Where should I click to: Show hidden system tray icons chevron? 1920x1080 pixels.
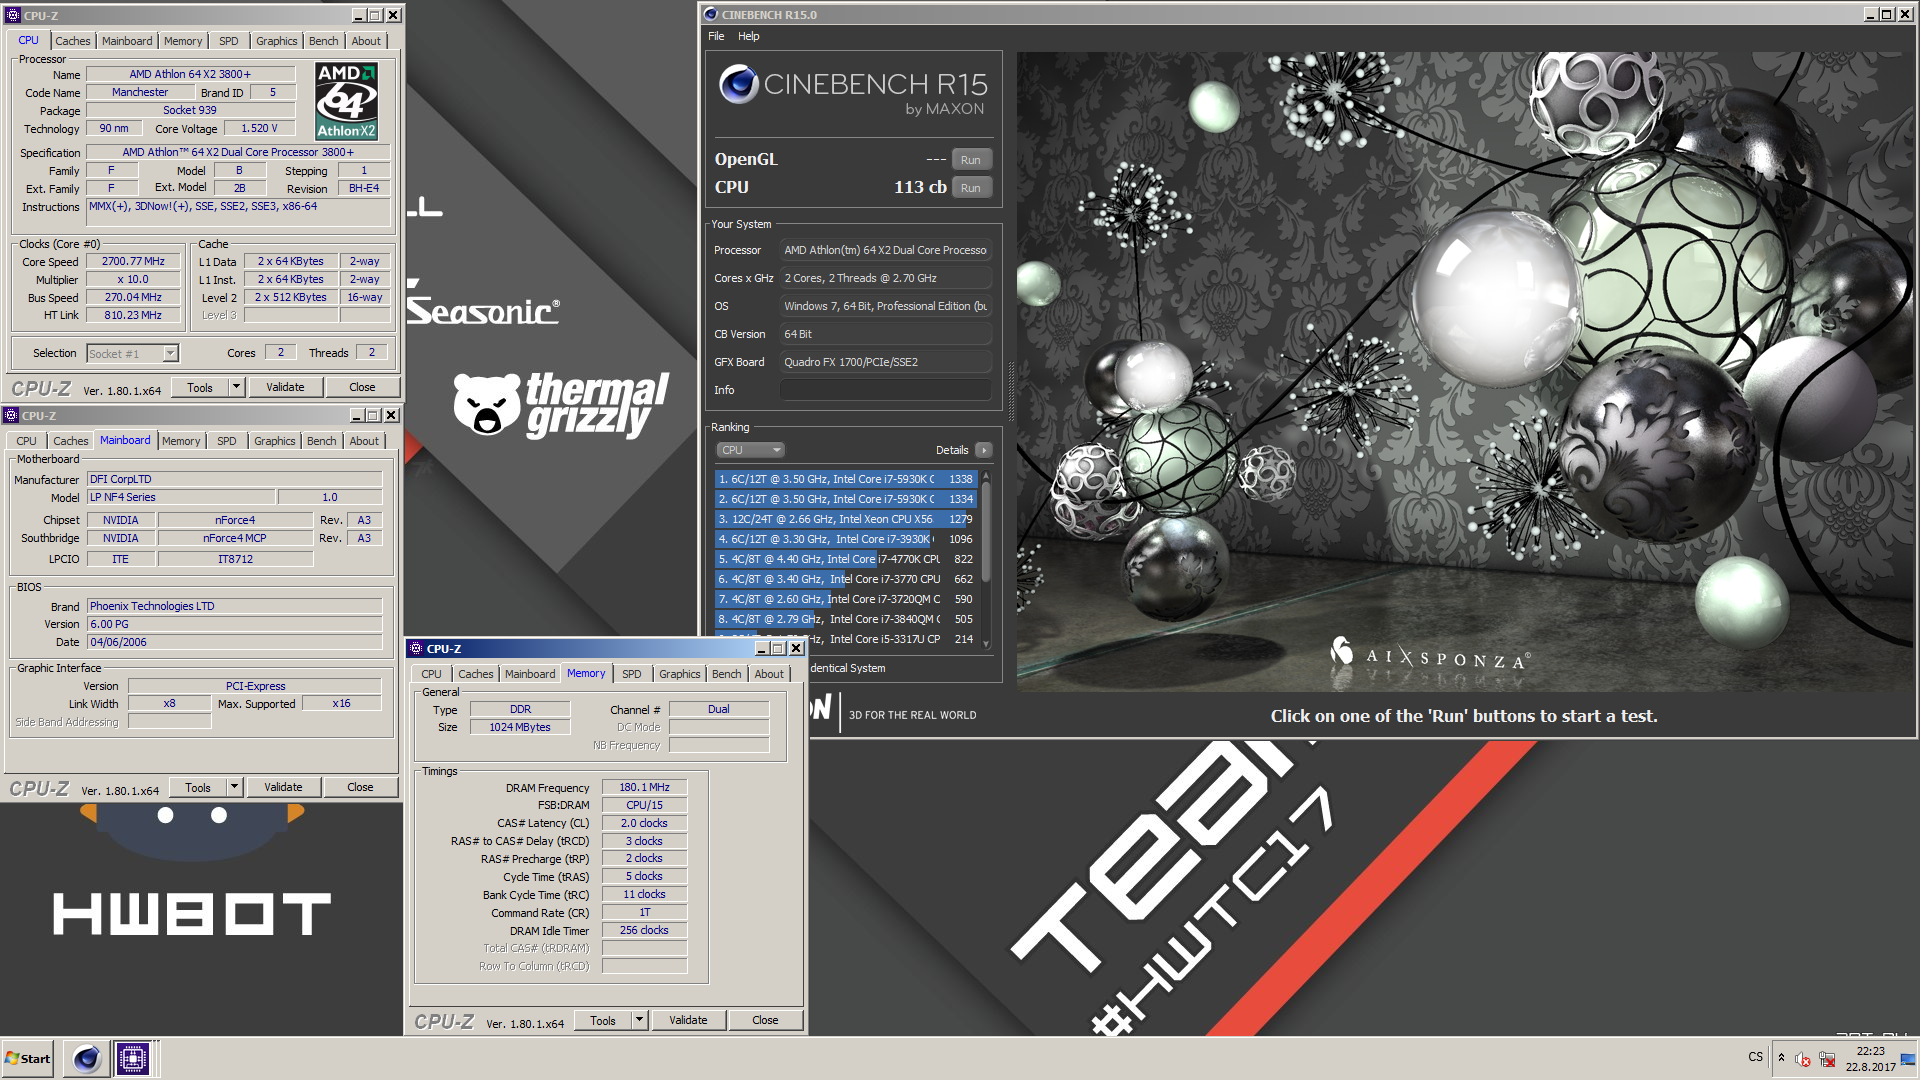pyautogui.click(x=1781, y=1057)
